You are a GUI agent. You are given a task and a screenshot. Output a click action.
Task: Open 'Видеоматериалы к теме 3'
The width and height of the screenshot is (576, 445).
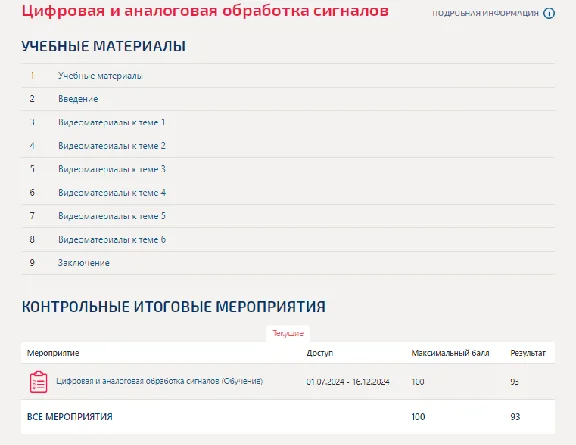coord(112,169)
